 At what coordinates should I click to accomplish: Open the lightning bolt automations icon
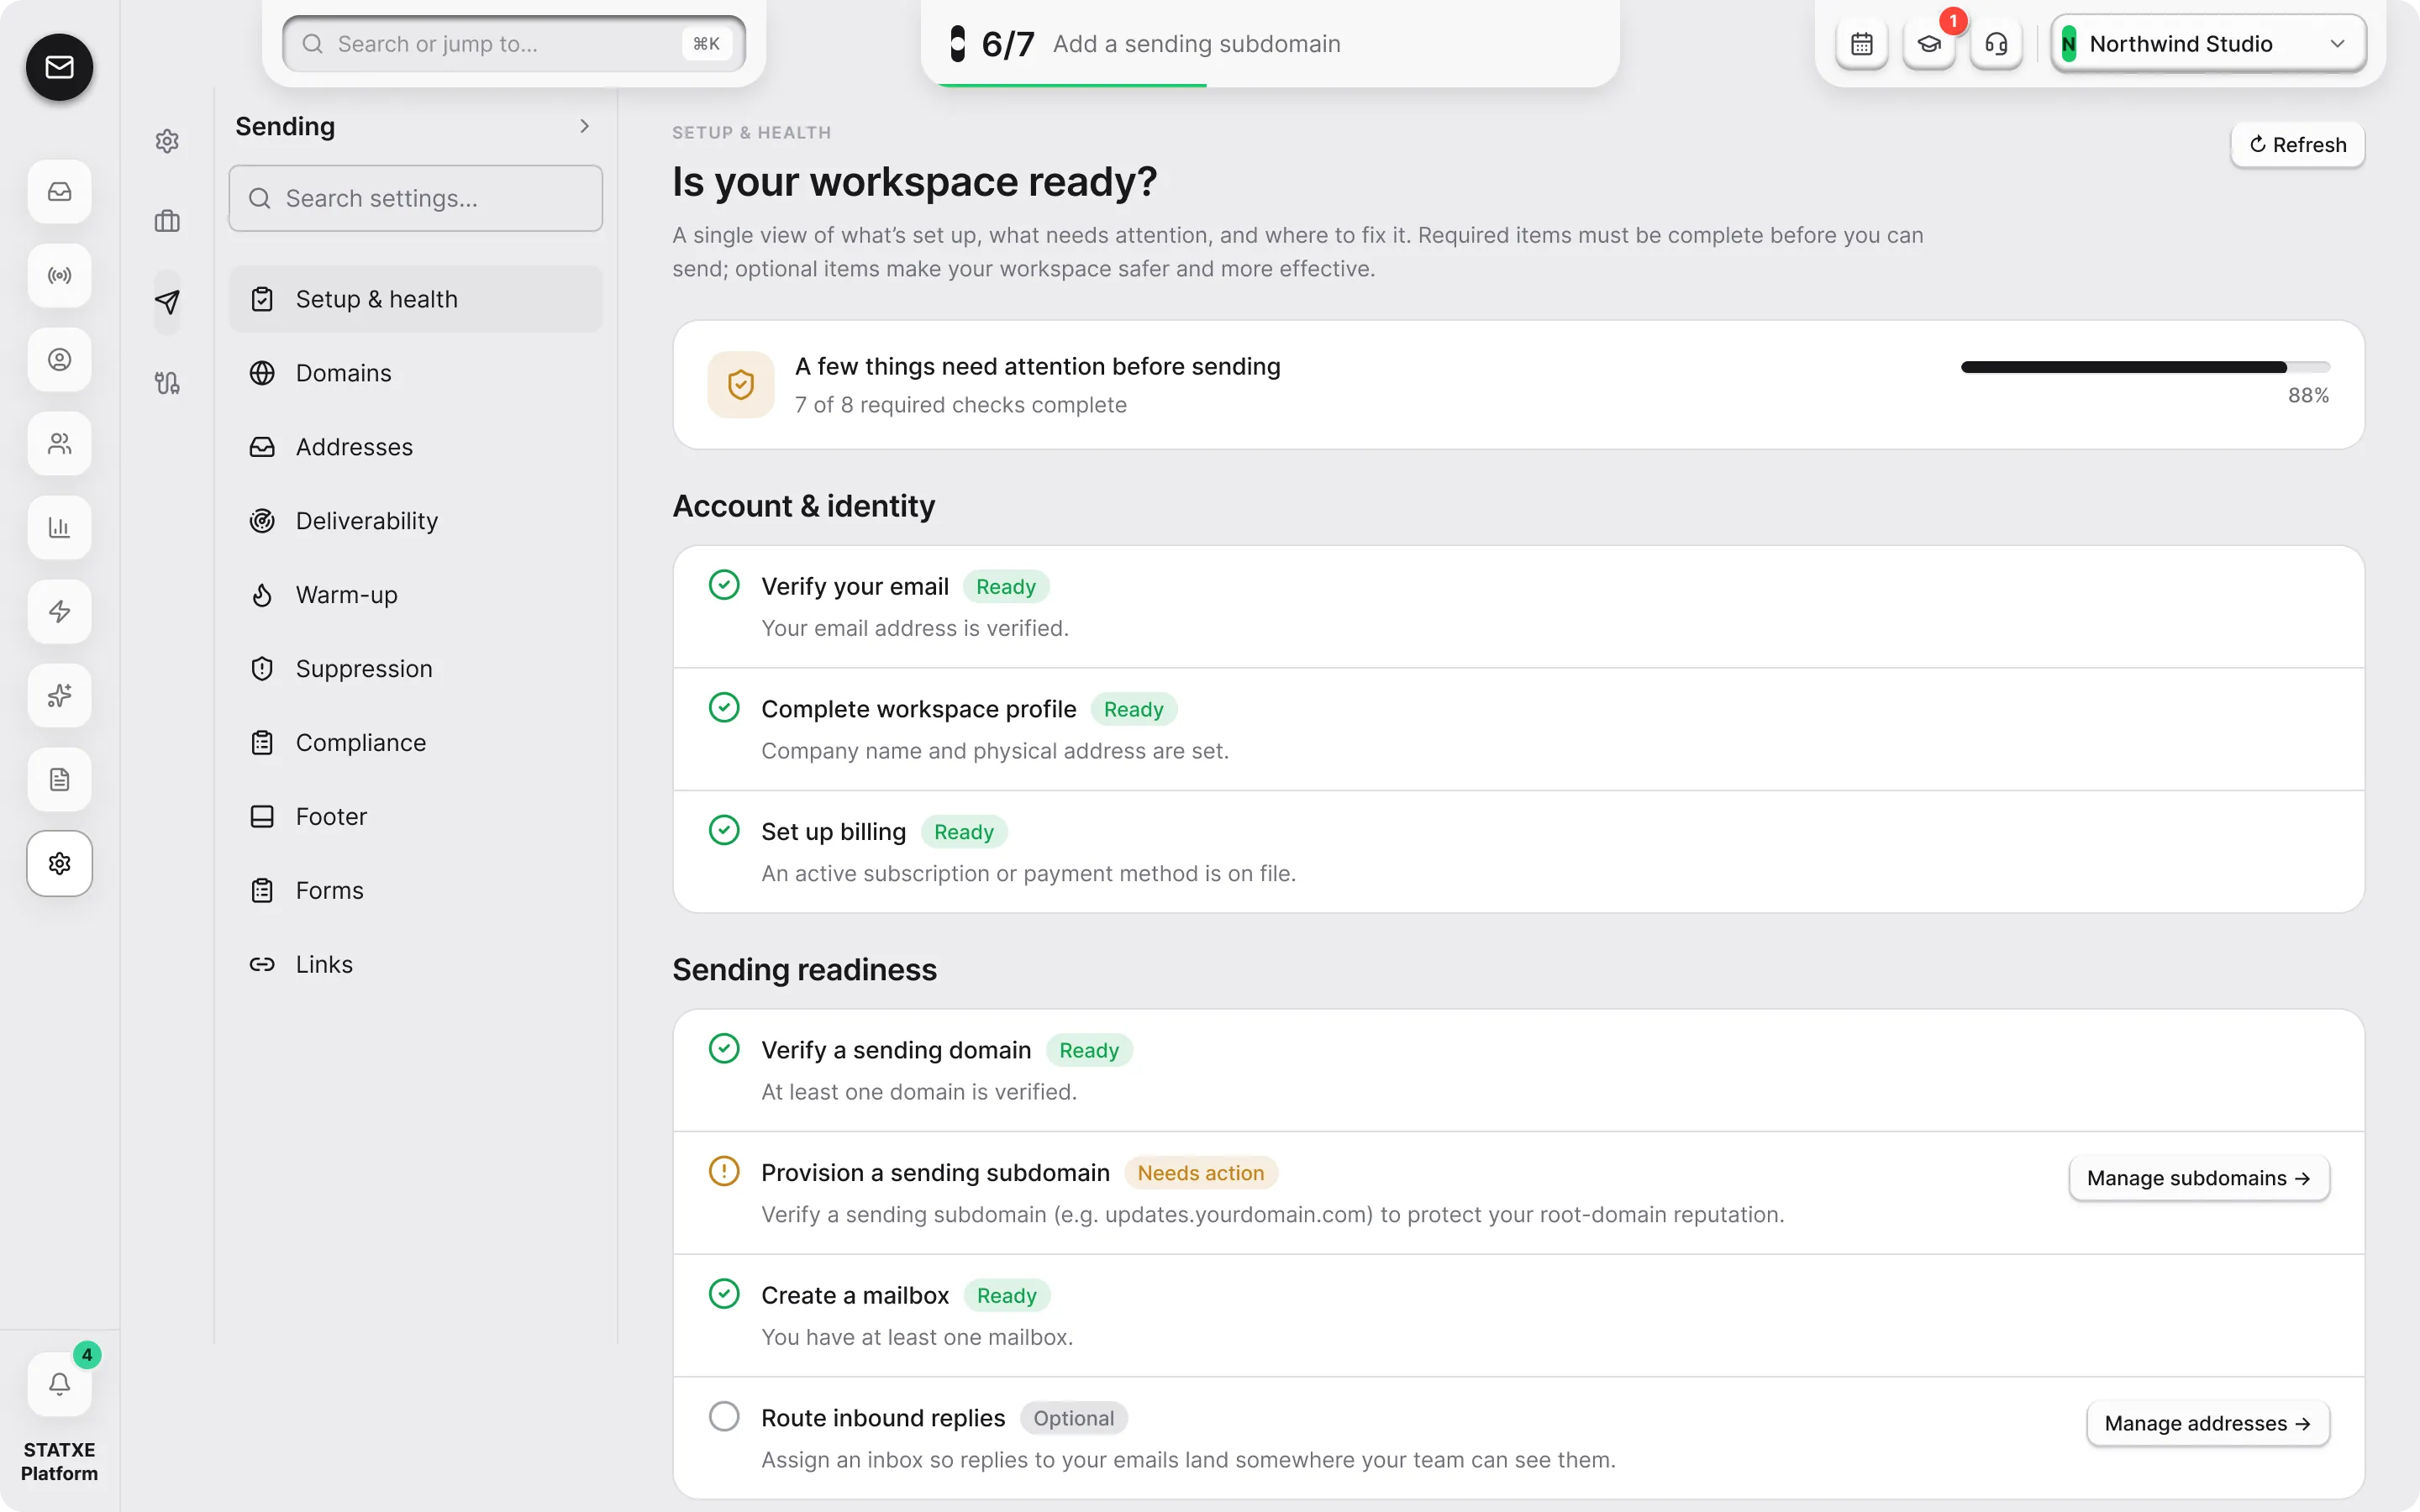coord(60,611)
